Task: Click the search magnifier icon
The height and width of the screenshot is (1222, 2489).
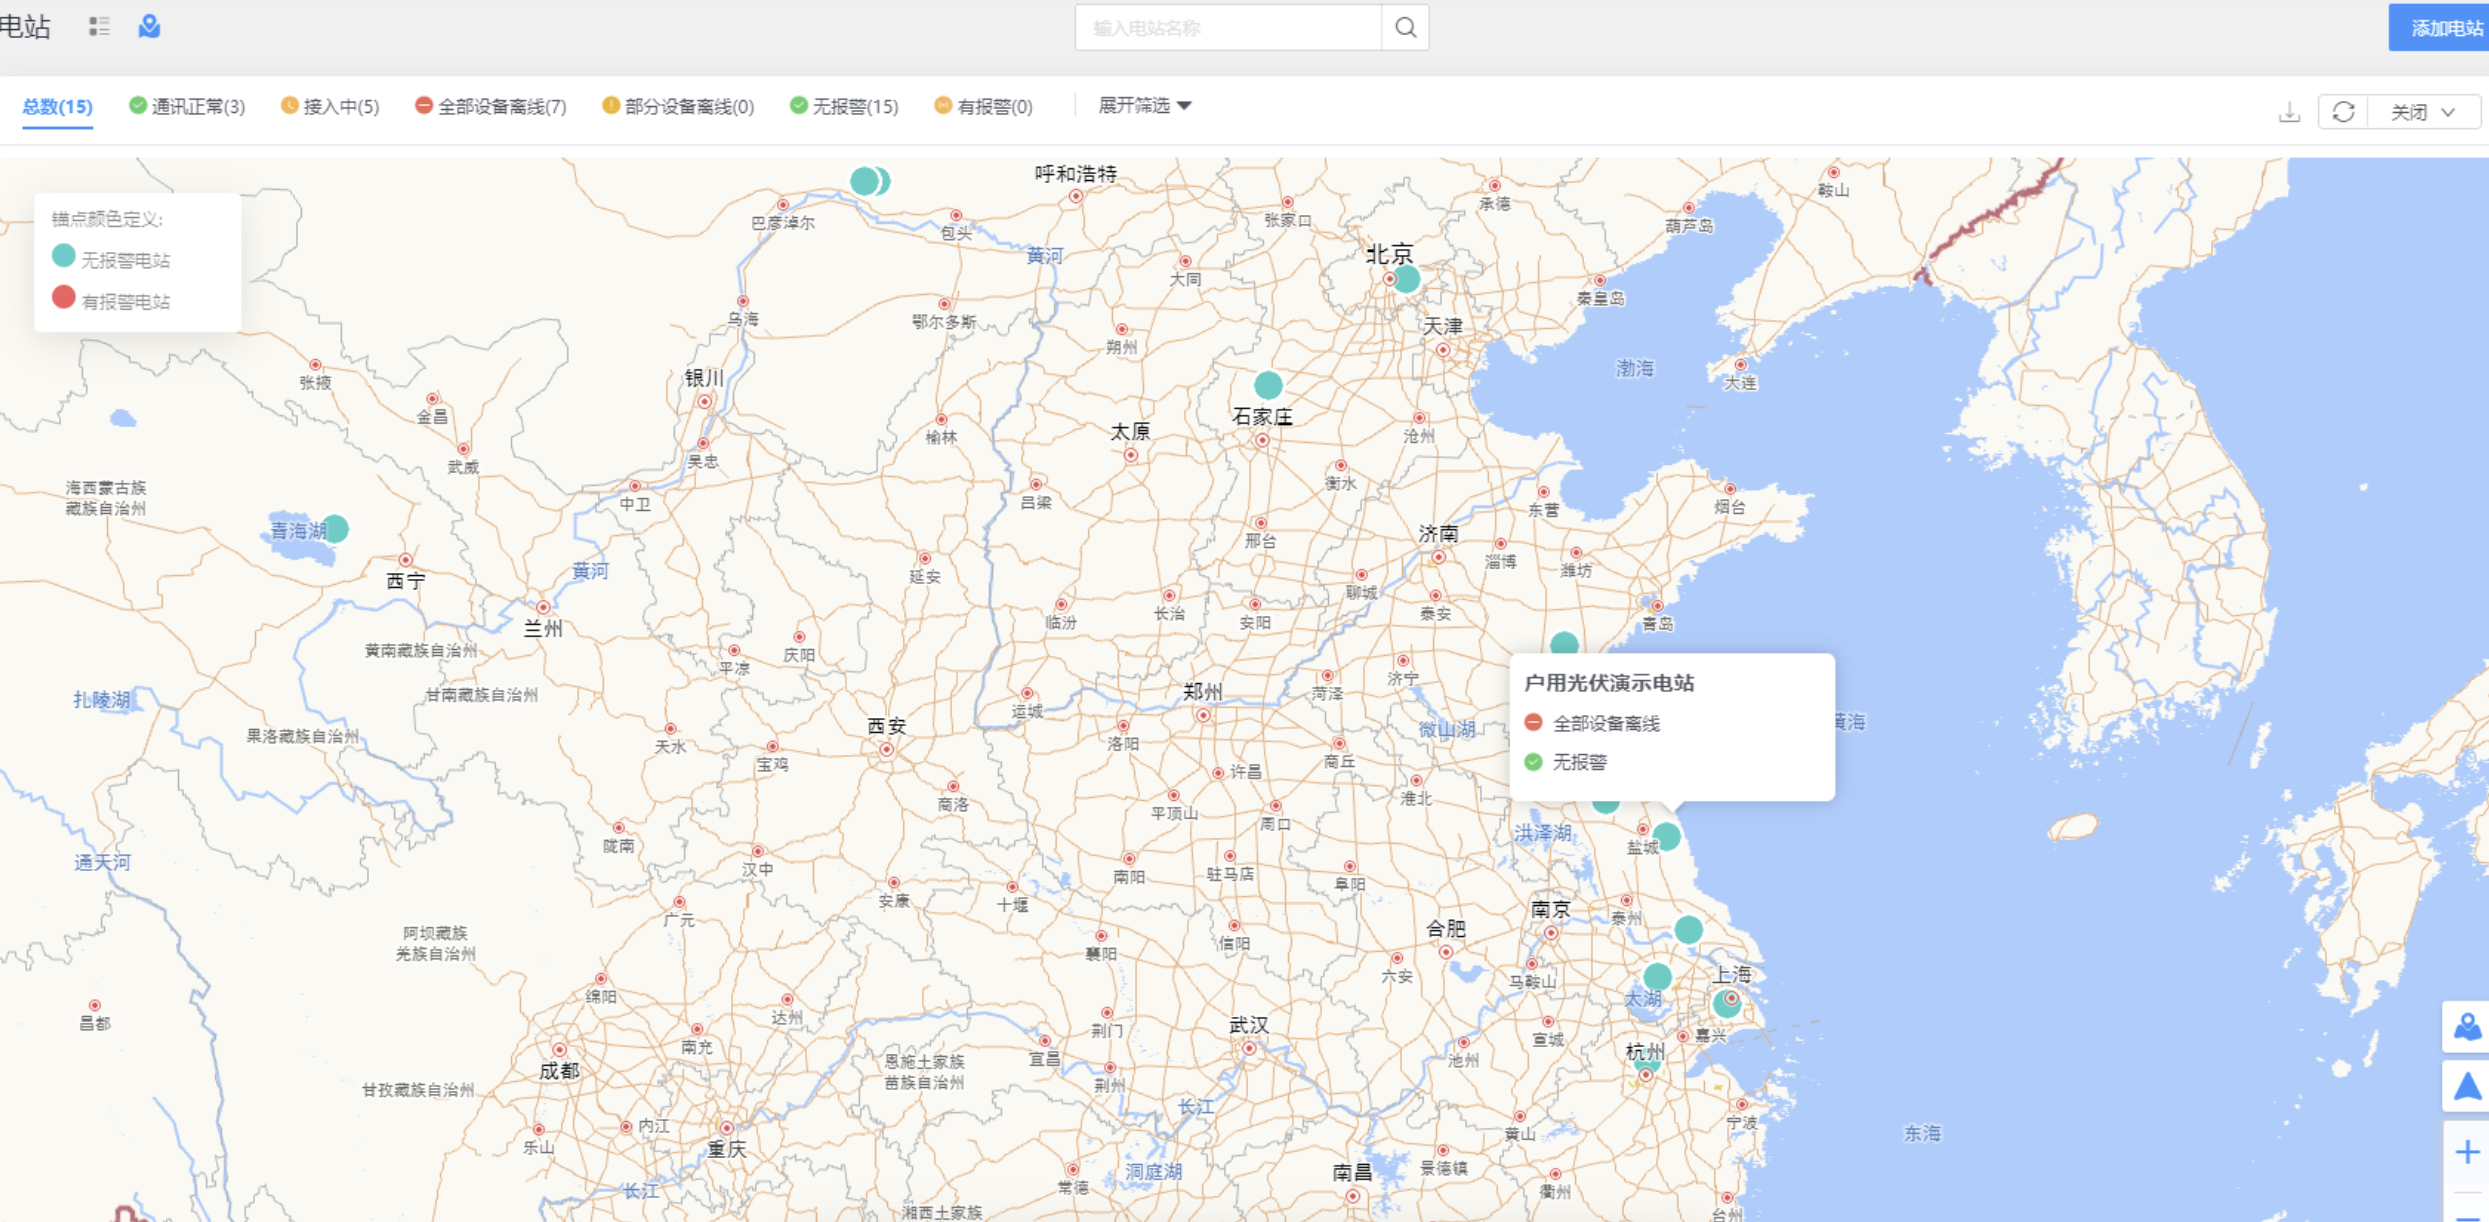Action: 1405,28
